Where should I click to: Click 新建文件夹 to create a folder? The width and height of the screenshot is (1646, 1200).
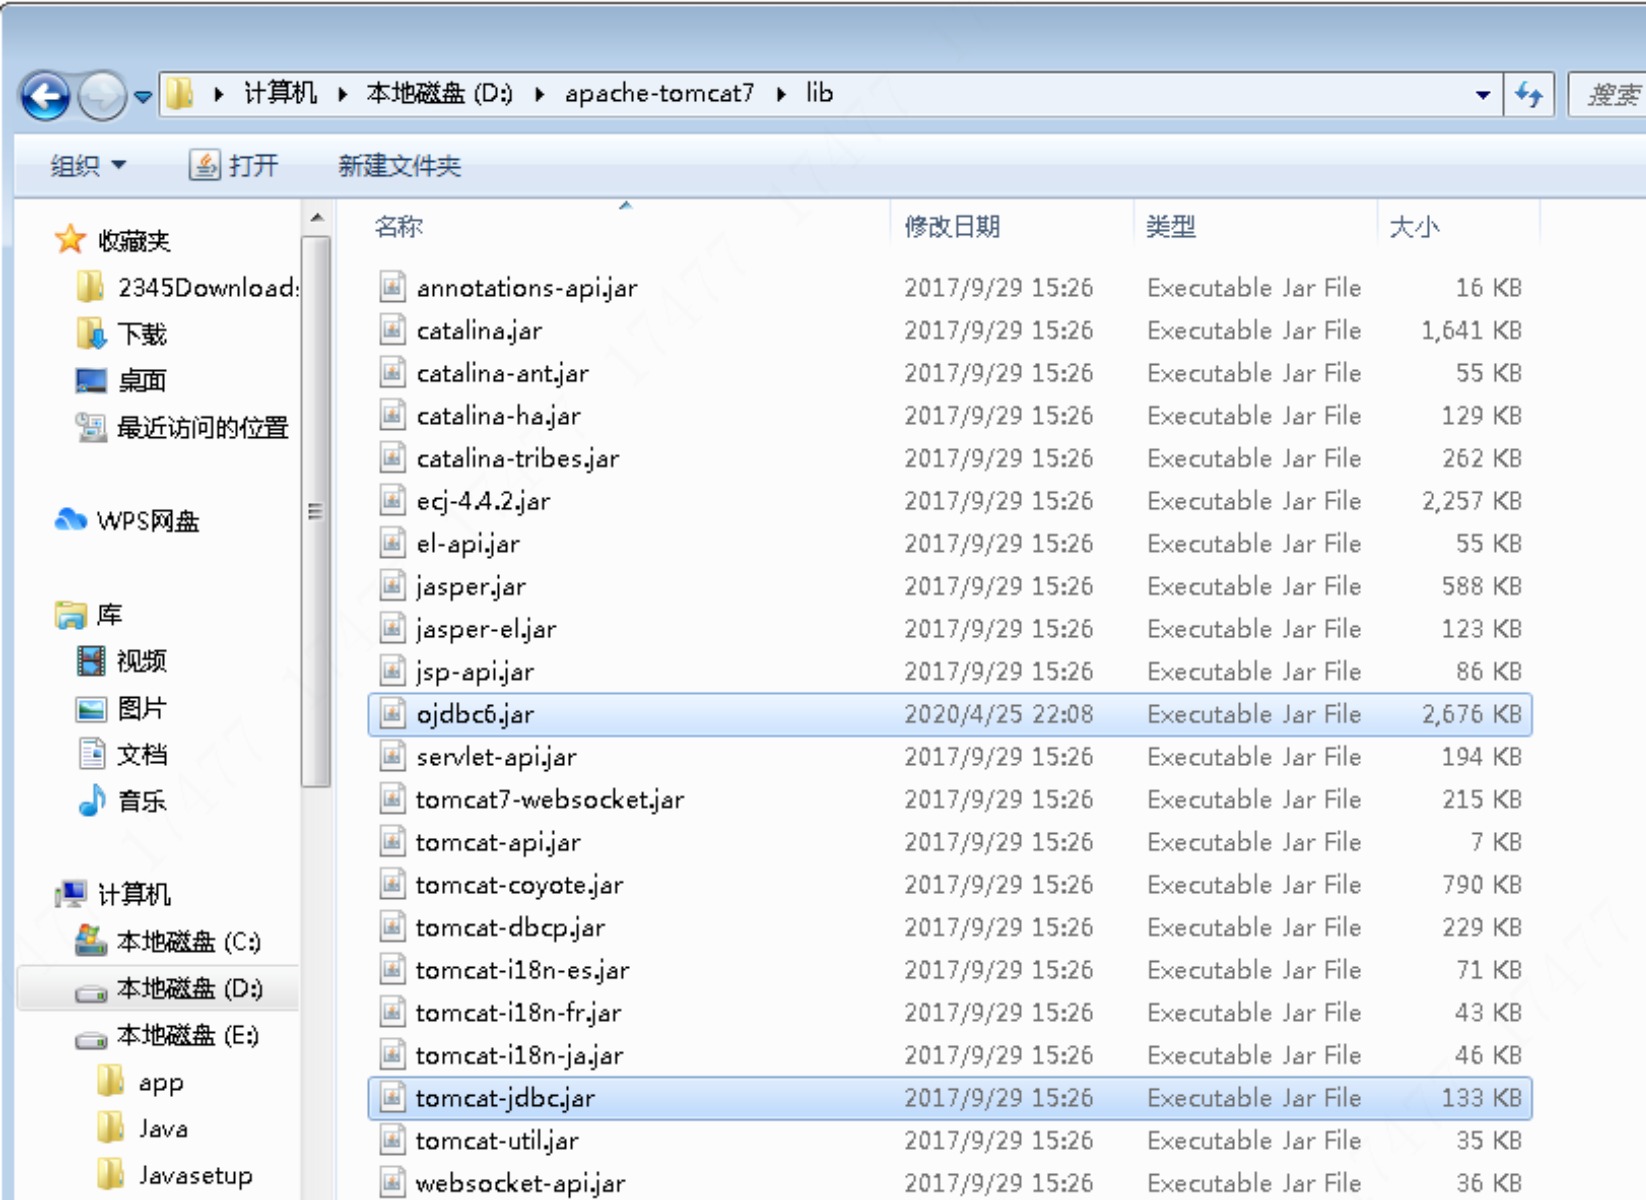point(399,165)
